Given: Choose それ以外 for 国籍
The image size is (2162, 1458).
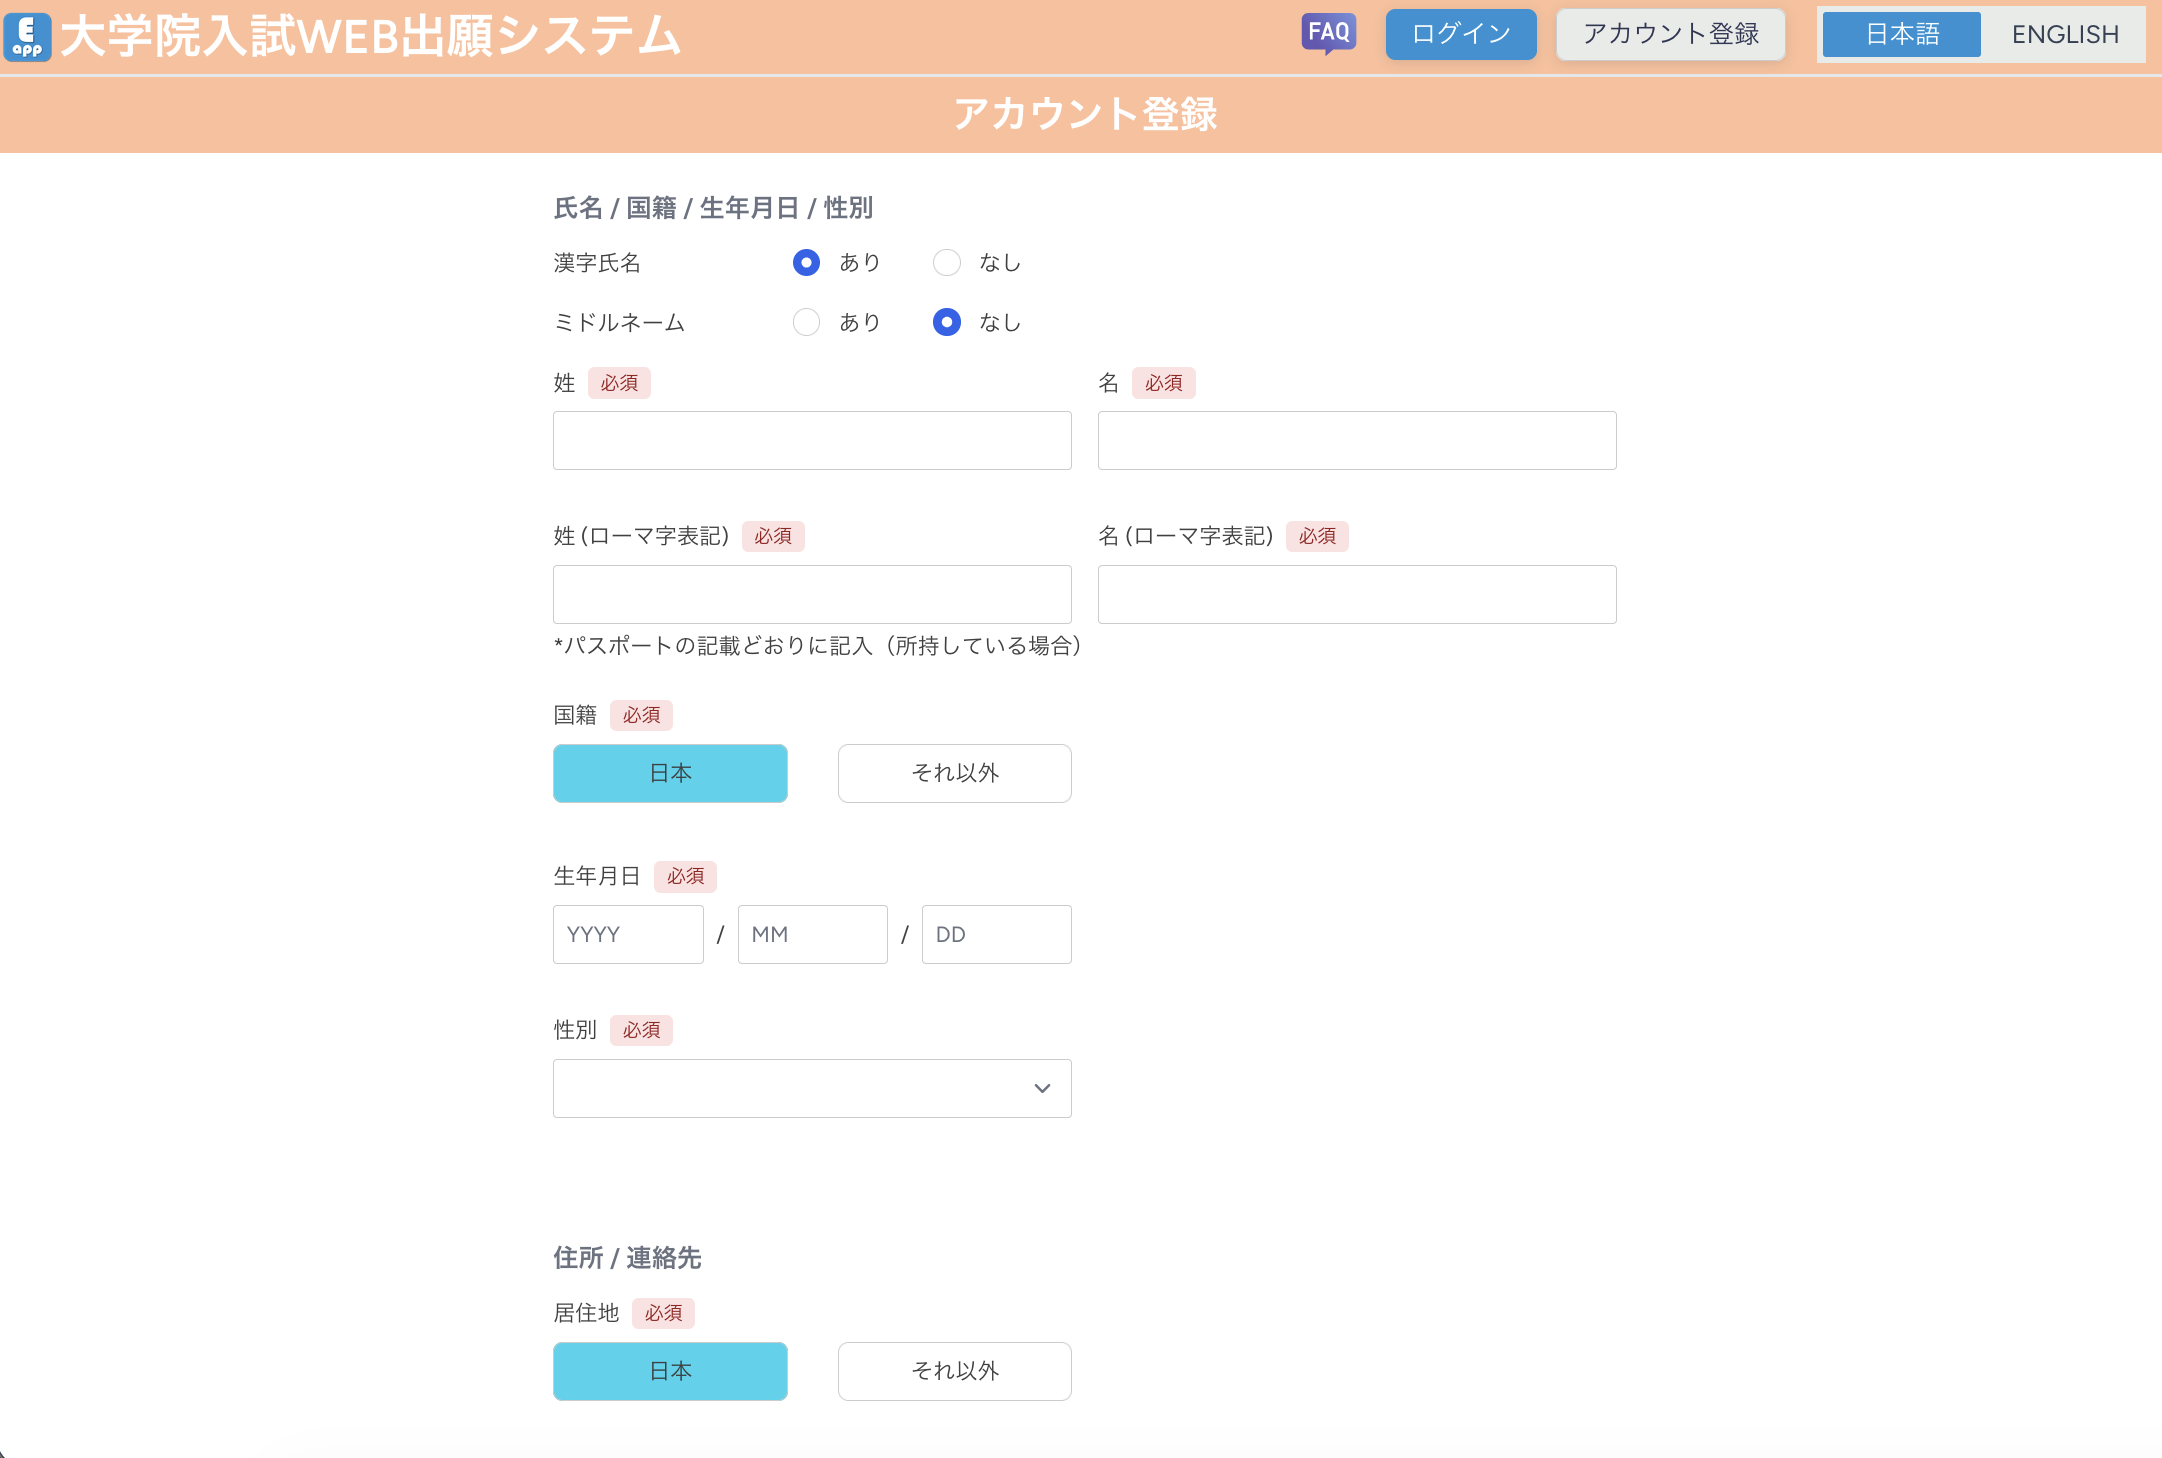Looking at the screenshot, I should pyautogui.click(x=954, y=773).
